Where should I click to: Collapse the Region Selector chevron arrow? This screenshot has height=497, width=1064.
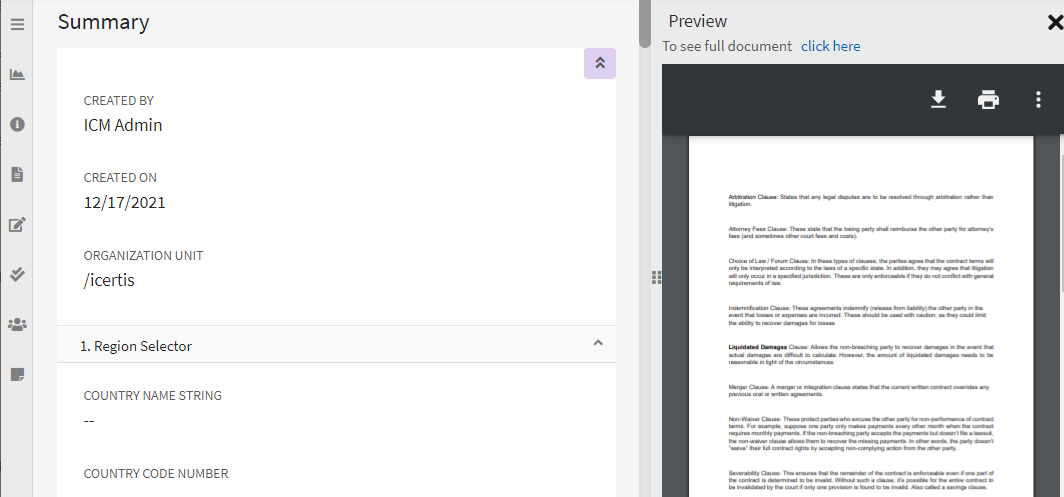click(x=598, y=343)
